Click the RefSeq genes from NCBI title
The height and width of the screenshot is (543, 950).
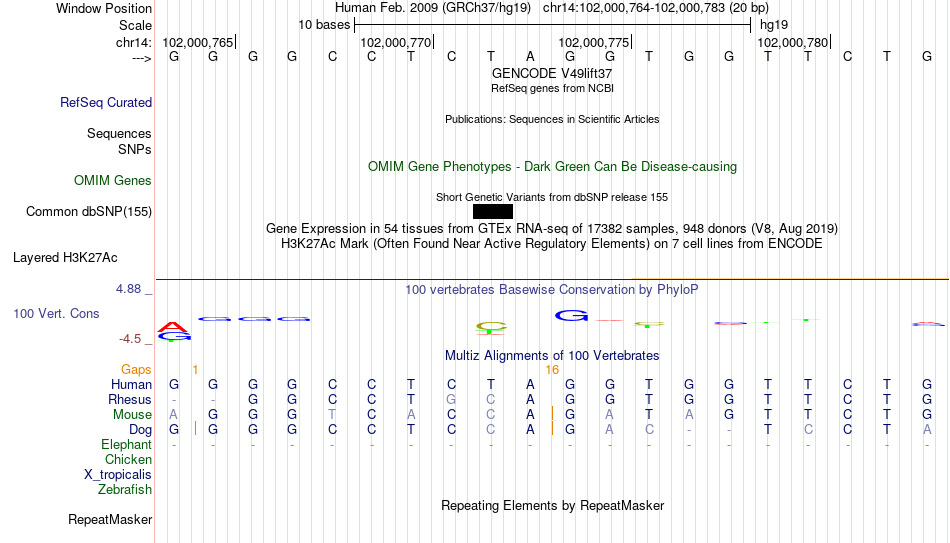pos(552,88)
